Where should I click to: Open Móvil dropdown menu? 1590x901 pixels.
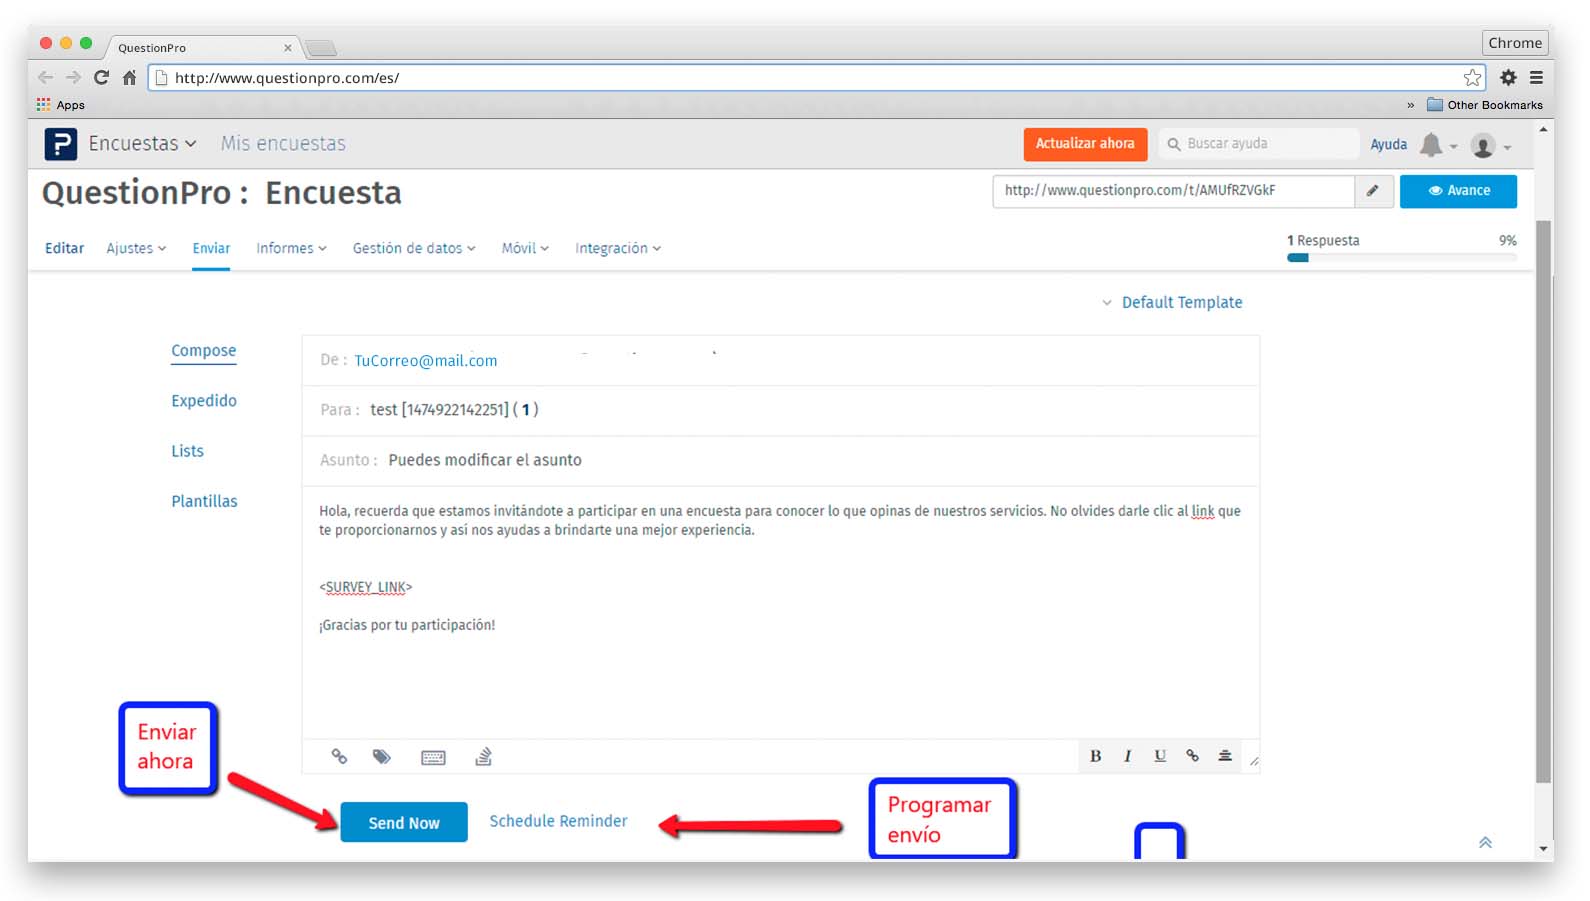click(525, 248)
